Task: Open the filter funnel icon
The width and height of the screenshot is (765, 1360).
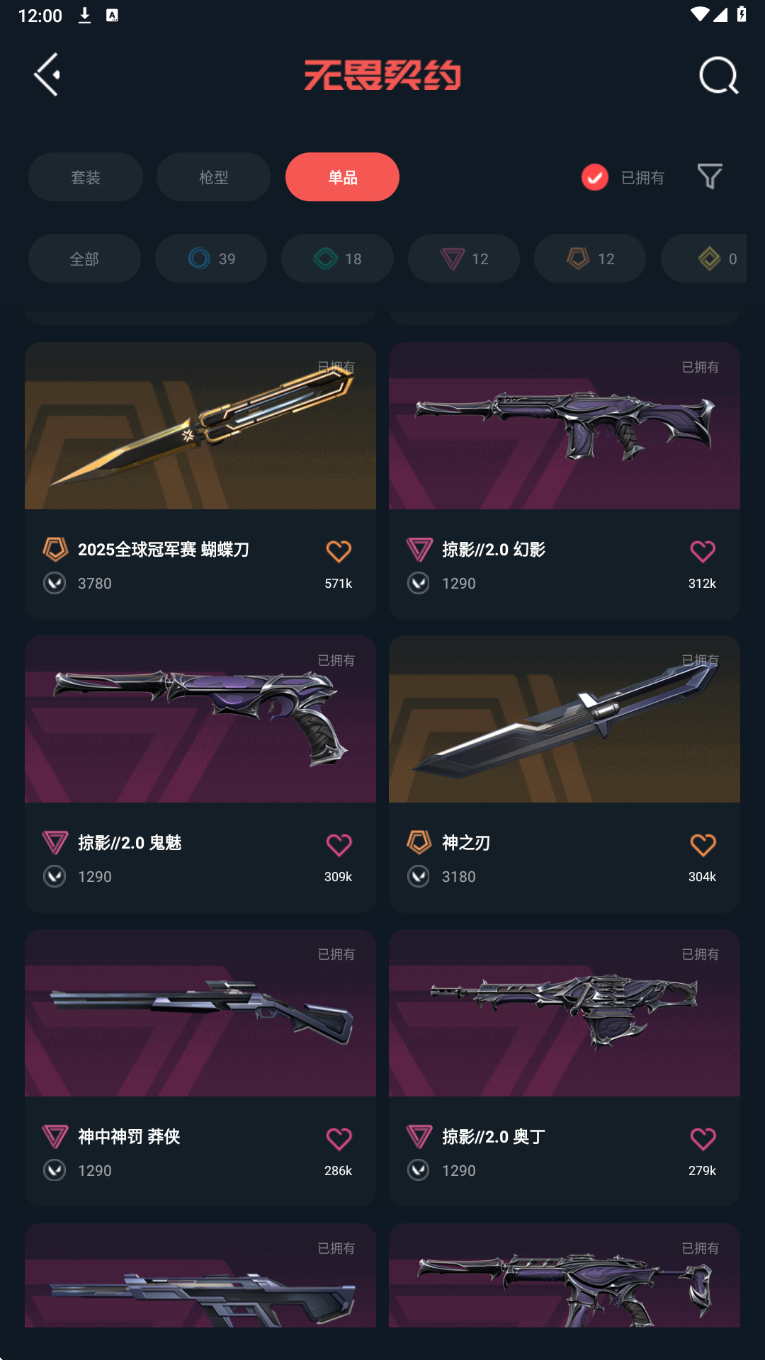Action: point(709,177)
